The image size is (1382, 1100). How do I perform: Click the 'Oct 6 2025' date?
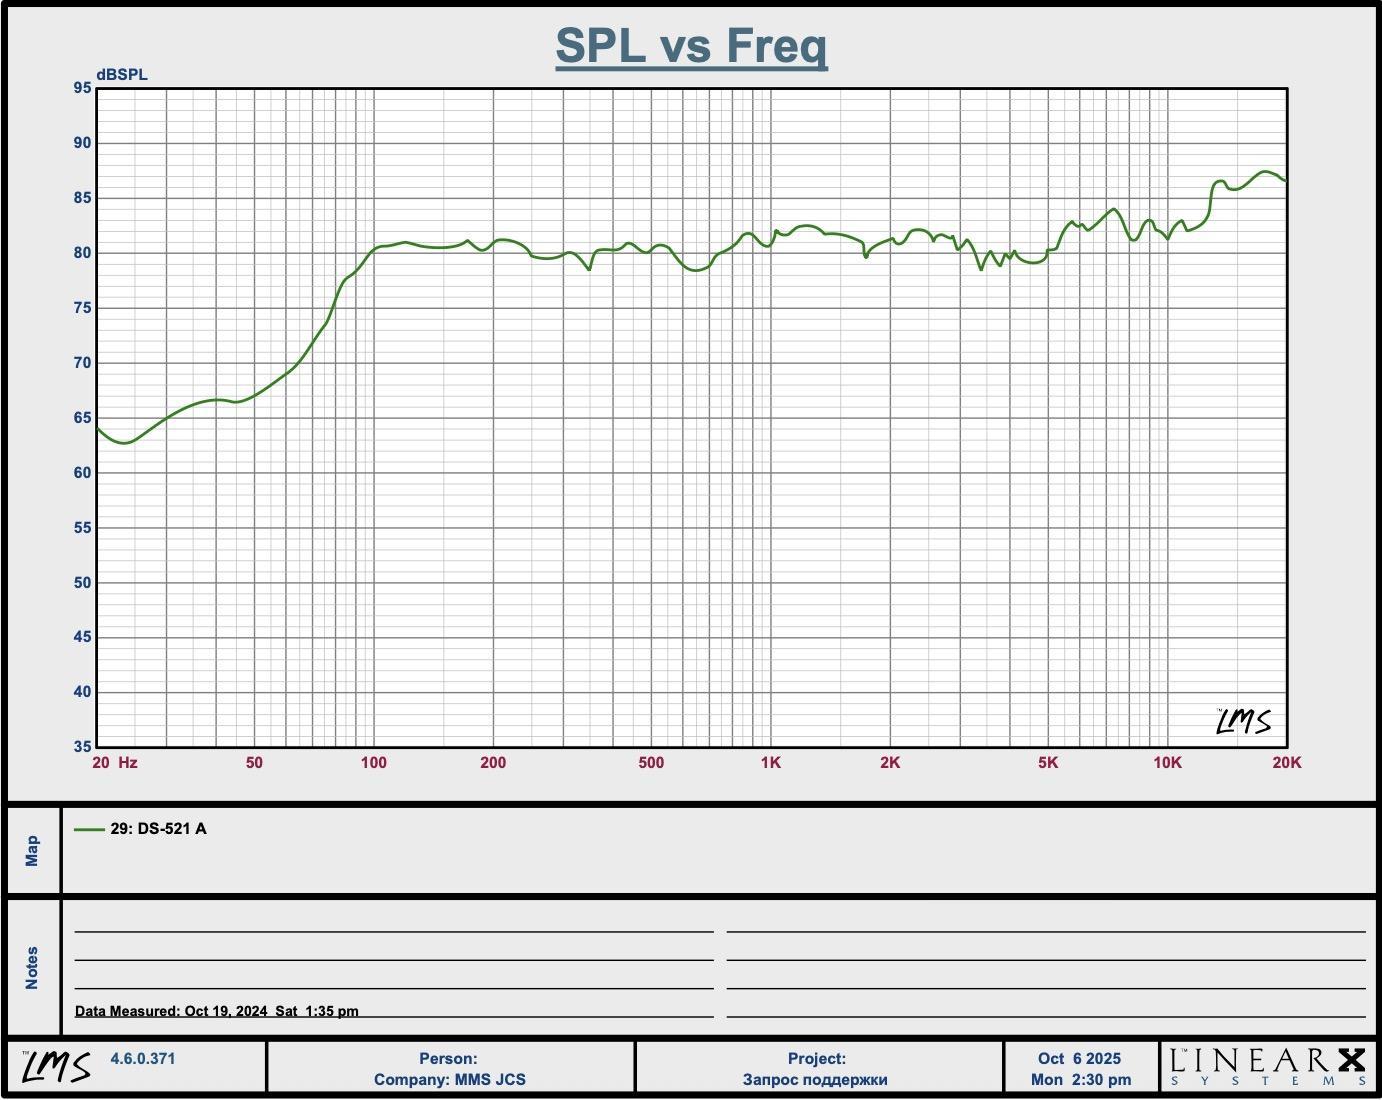point(1079,1058)
